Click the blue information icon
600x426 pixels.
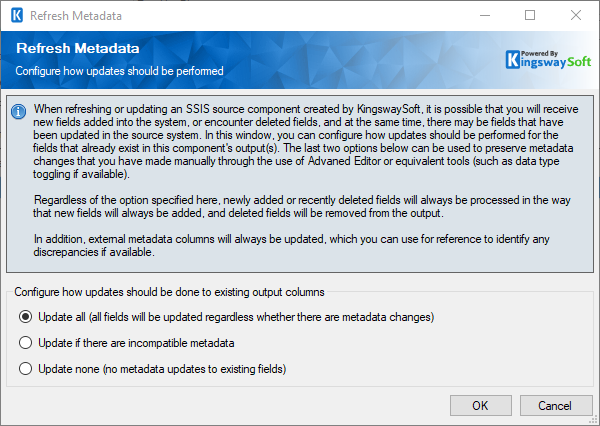click(18, 112)
